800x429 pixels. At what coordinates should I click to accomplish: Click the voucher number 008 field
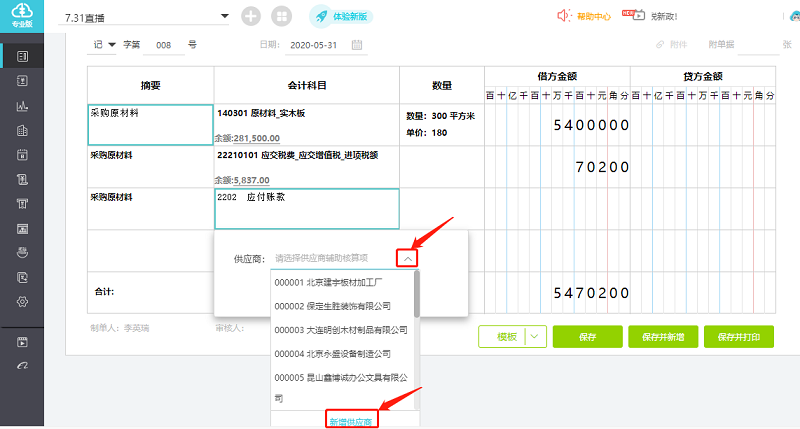pos(163,45)
